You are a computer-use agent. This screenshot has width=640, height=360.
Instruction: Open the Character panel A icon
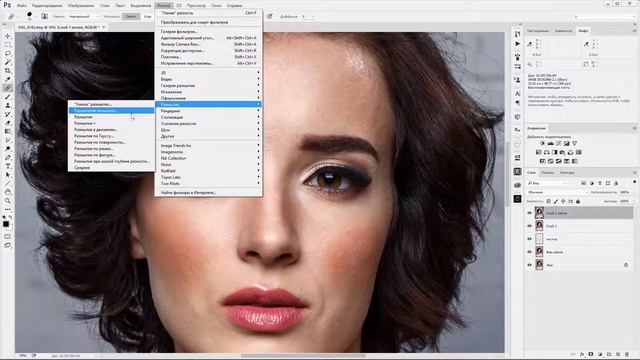point(518,94)
